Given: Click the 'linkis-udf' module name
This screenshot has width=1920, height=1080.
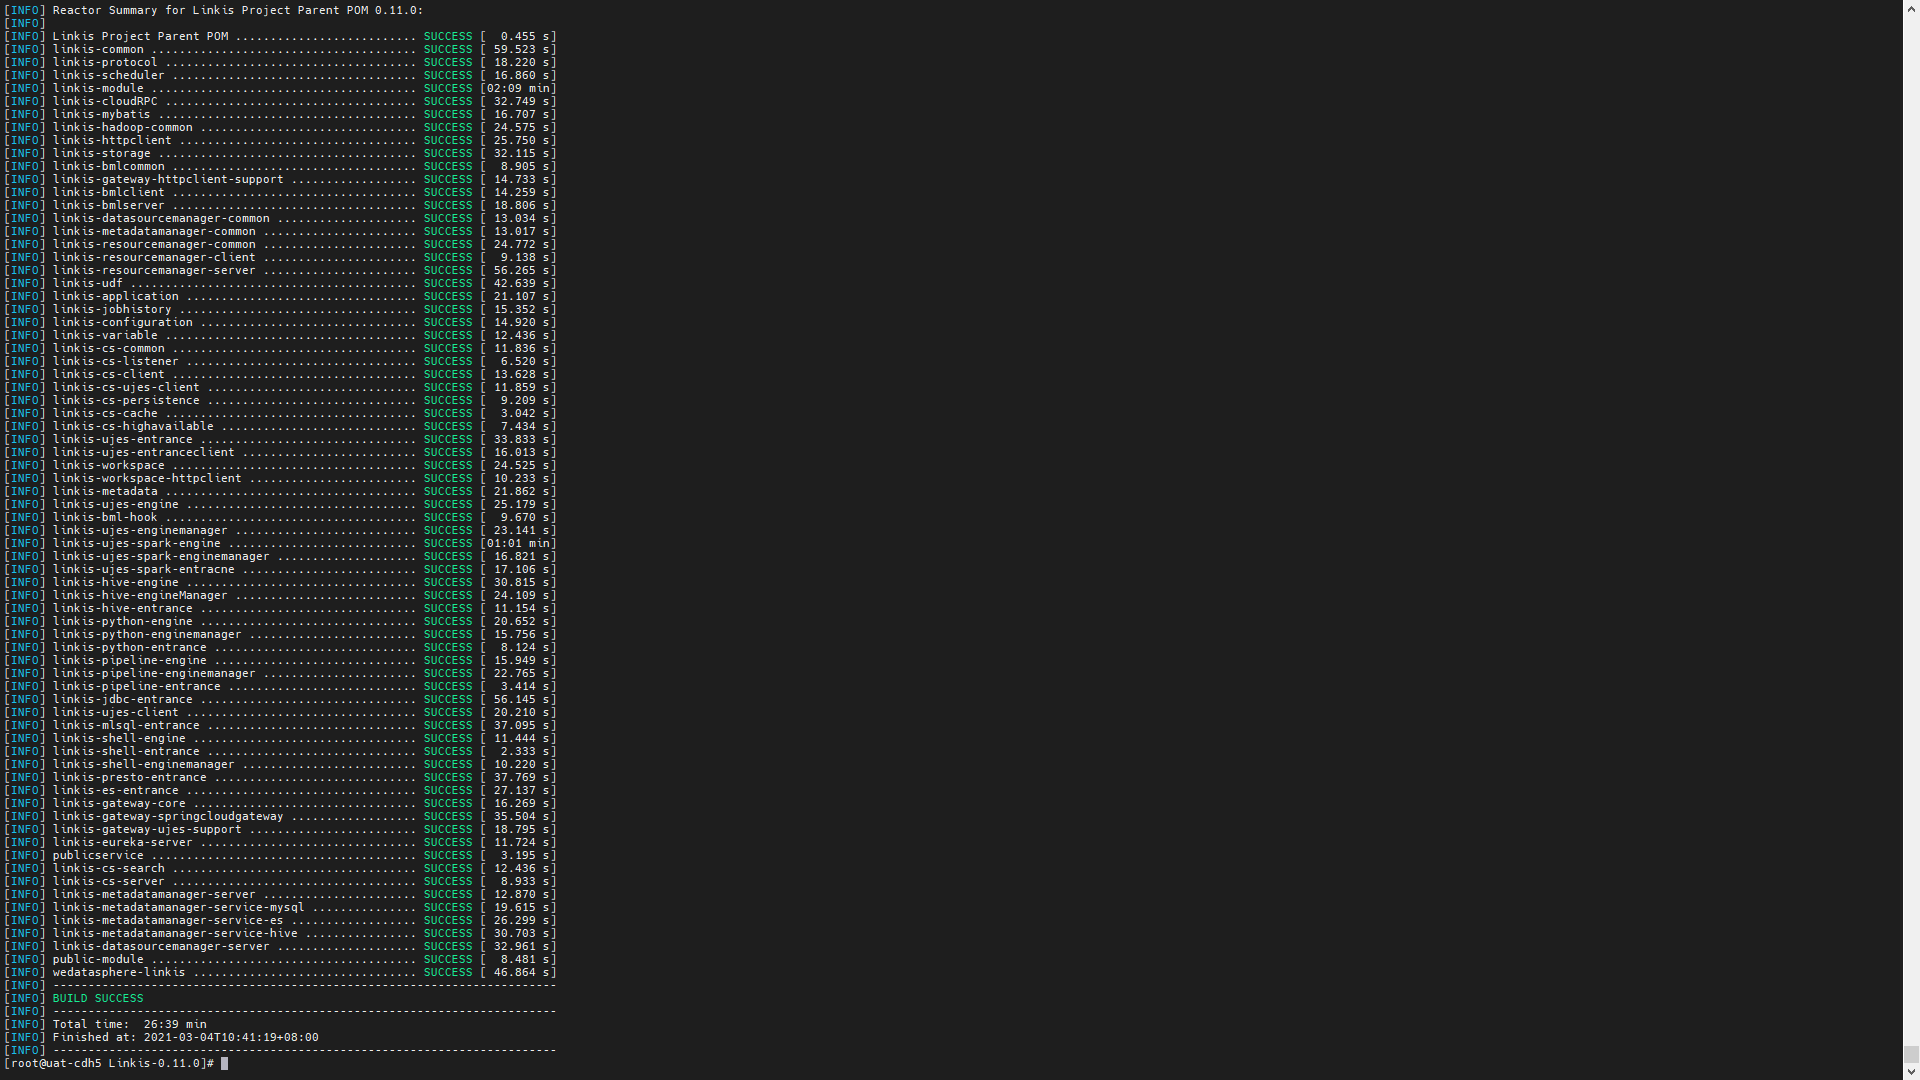Looking at the screenshot, I should click(87, 283).
